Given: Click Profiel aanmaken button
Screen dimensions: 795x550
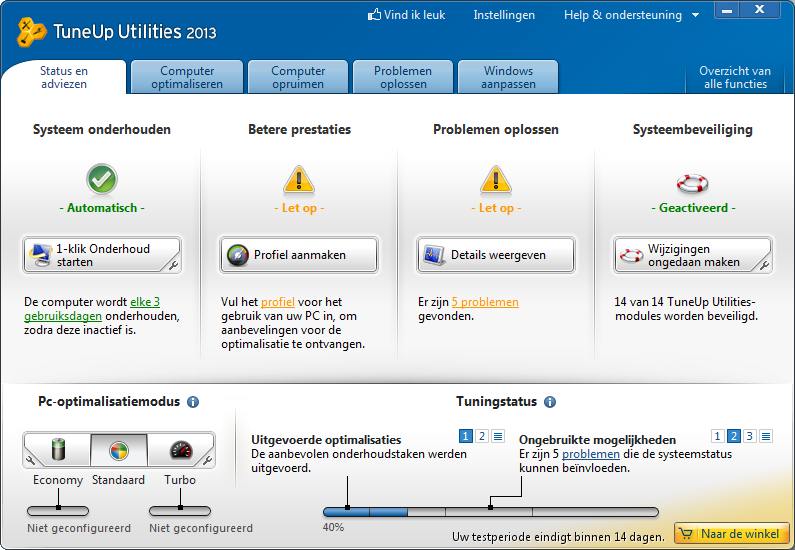Looking at the screenshot, I should pos(299,255).
